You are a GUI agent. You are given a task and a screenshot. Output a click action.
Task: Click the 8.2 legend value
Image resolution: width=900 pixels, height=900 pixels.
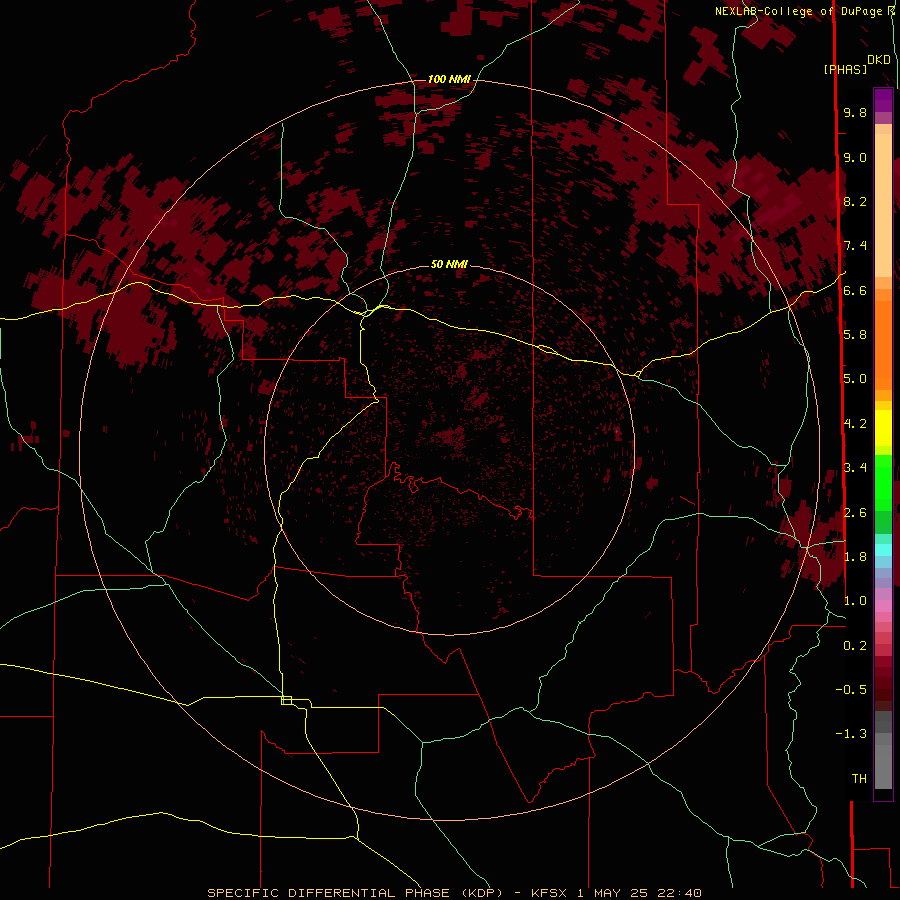tap(855, 201)
